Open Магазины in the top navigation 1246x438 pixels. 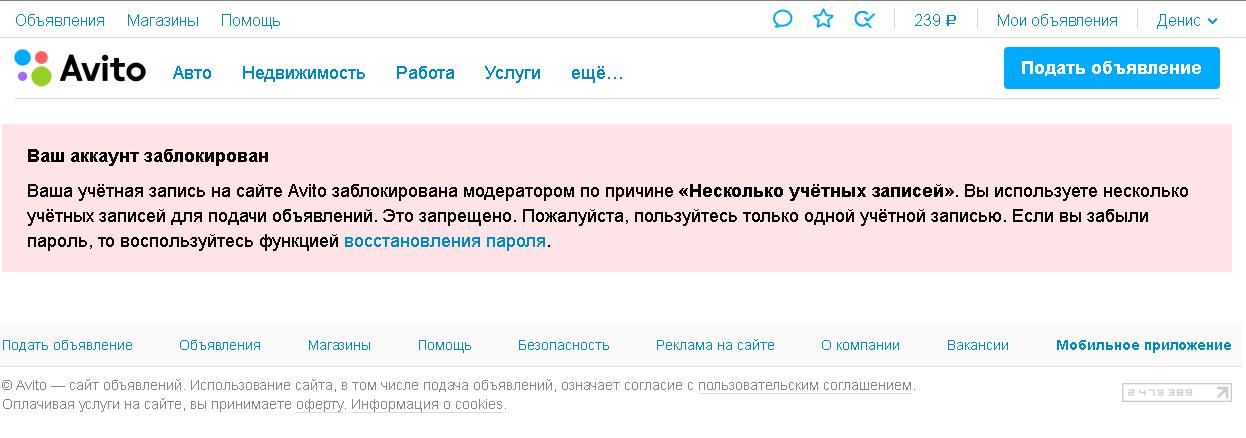pos(163,20)
